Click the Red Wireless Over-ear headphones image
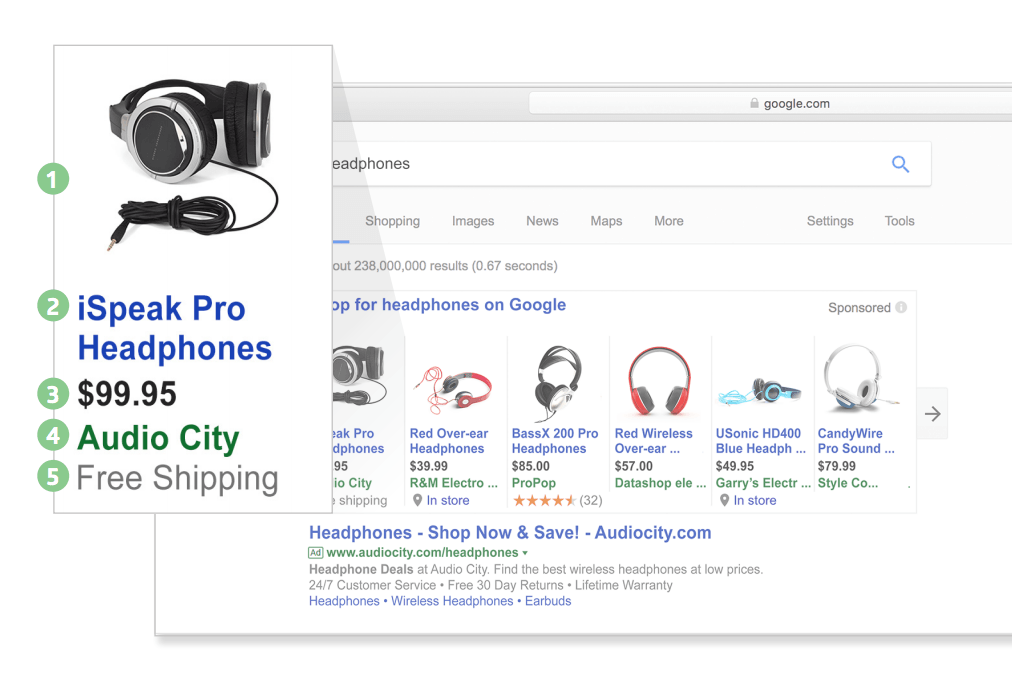 [x=659, y=381]
